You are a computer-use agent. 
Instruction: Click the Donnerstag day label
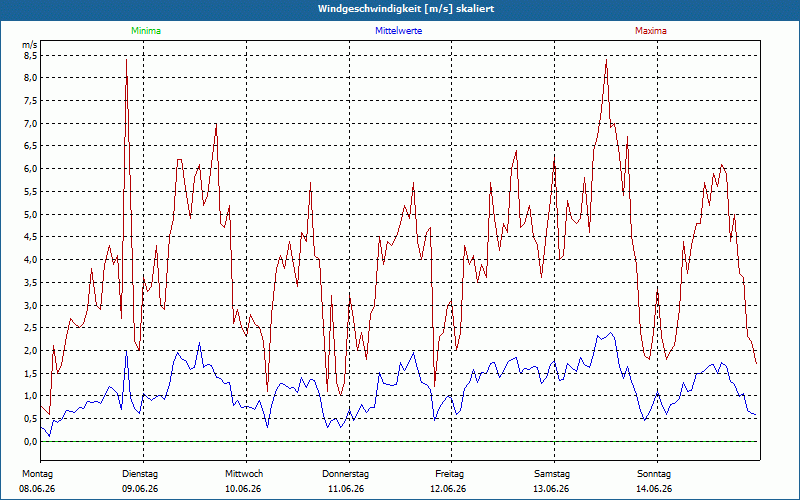pyautogui.click(x=345, y=474)
